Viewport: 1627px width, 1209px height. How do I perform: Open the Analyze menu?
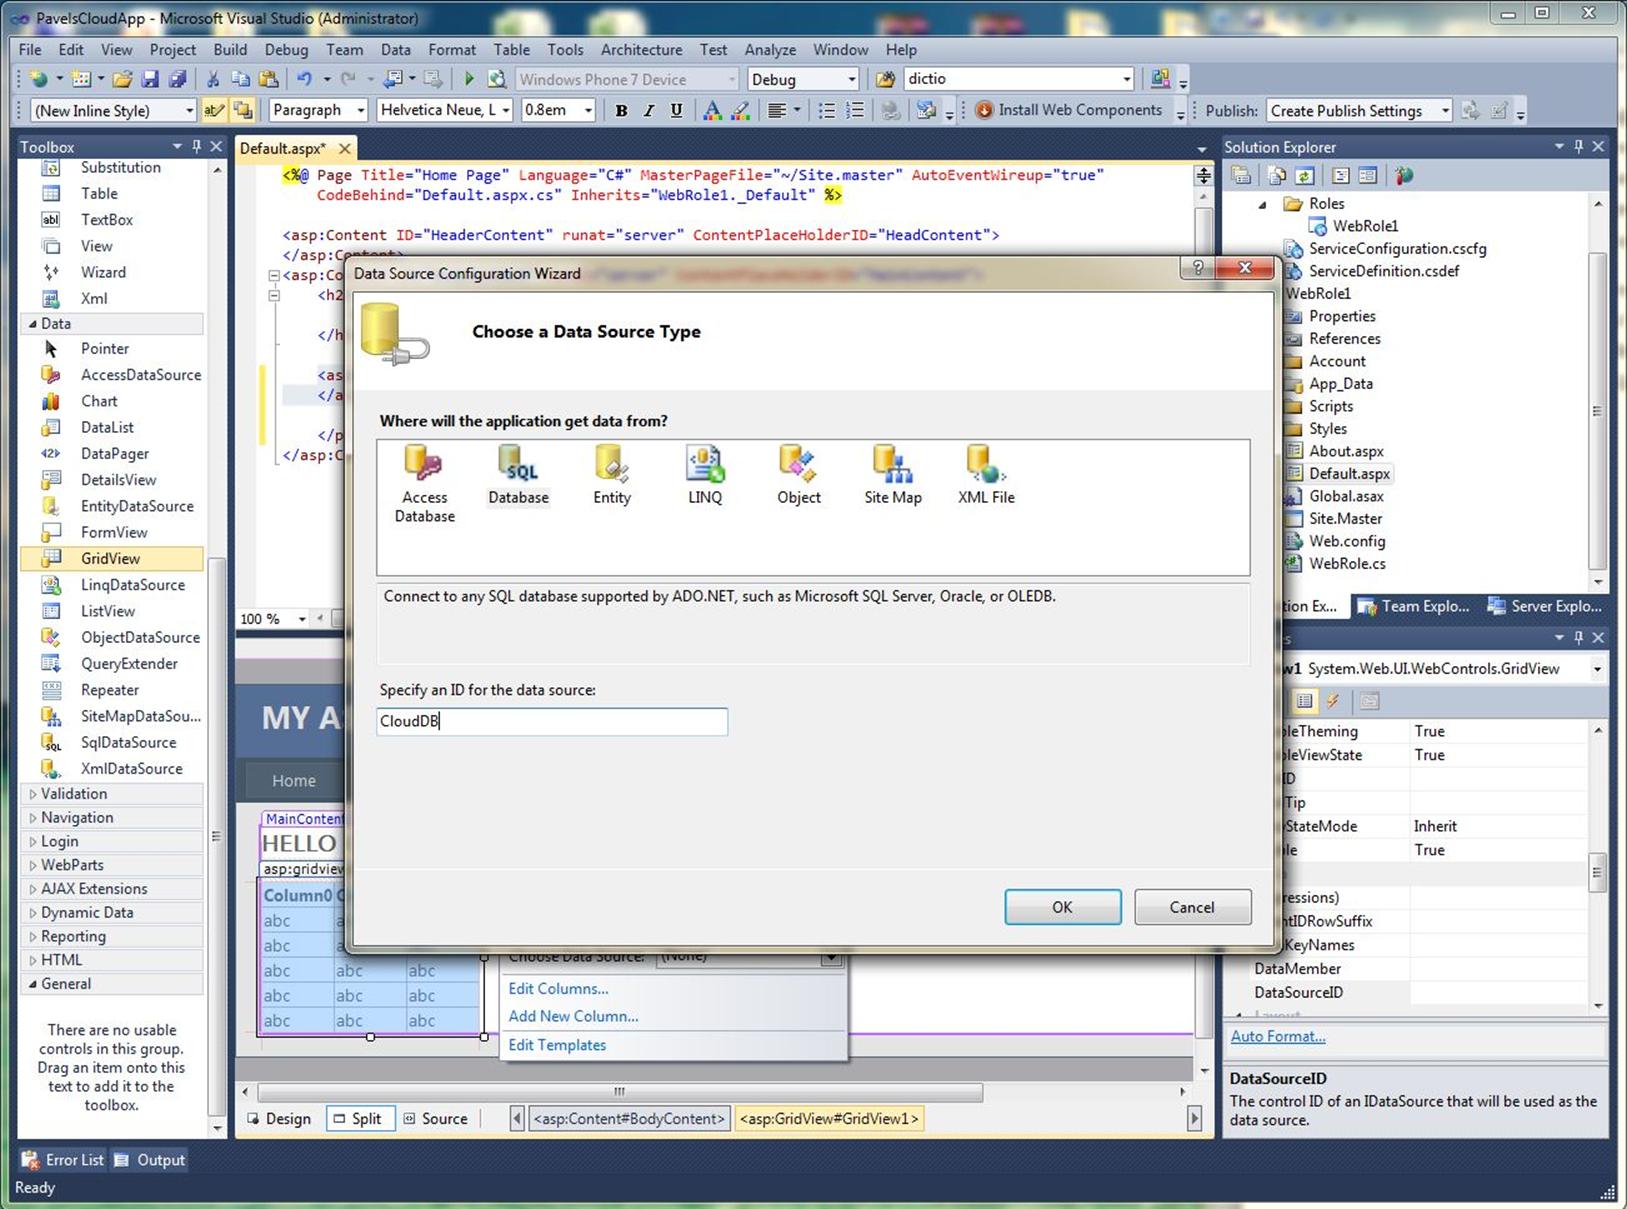770,50
